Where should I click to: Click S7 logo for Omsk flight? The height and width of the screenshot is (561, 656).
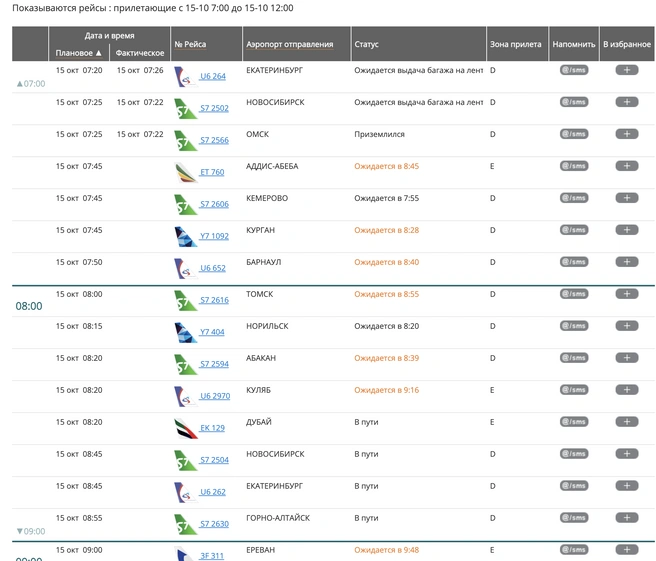point(185,141)
